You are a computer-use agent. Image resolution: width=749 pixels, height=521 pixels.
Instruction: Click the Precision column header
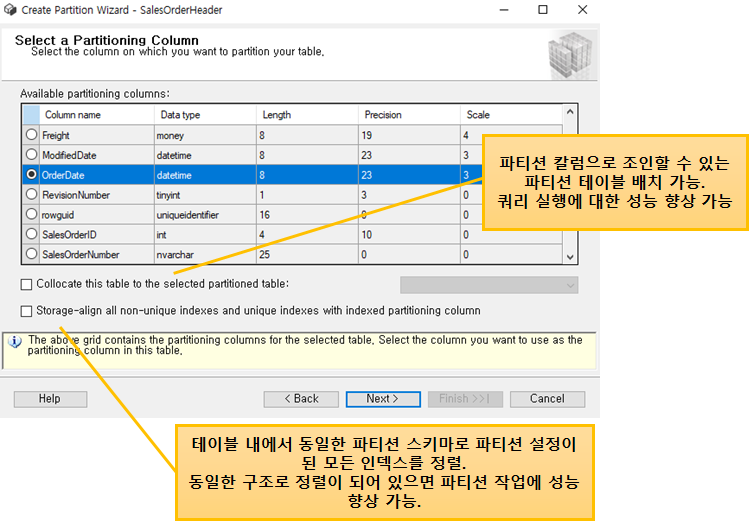[409, 115]
